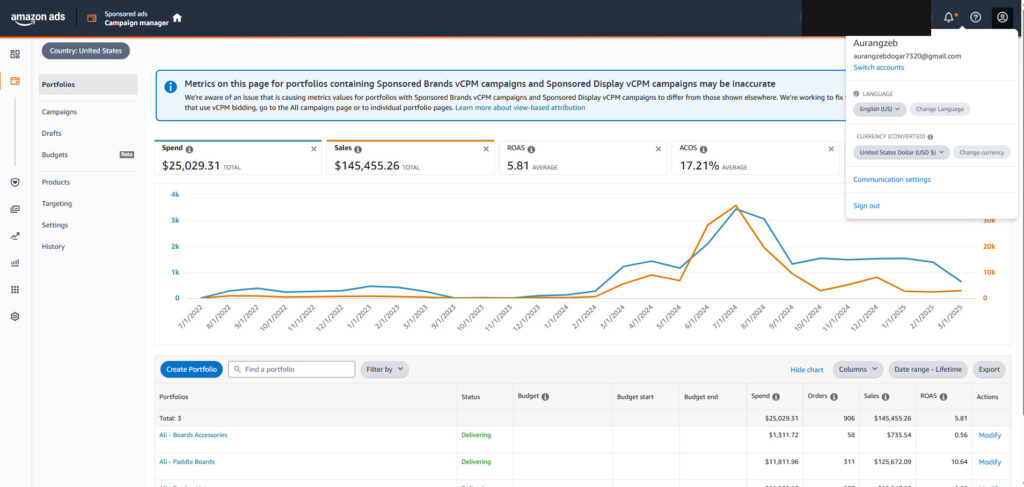
Task: Click the Spend metric info icon
Action: pyautogui.click(x=189, y=148)
